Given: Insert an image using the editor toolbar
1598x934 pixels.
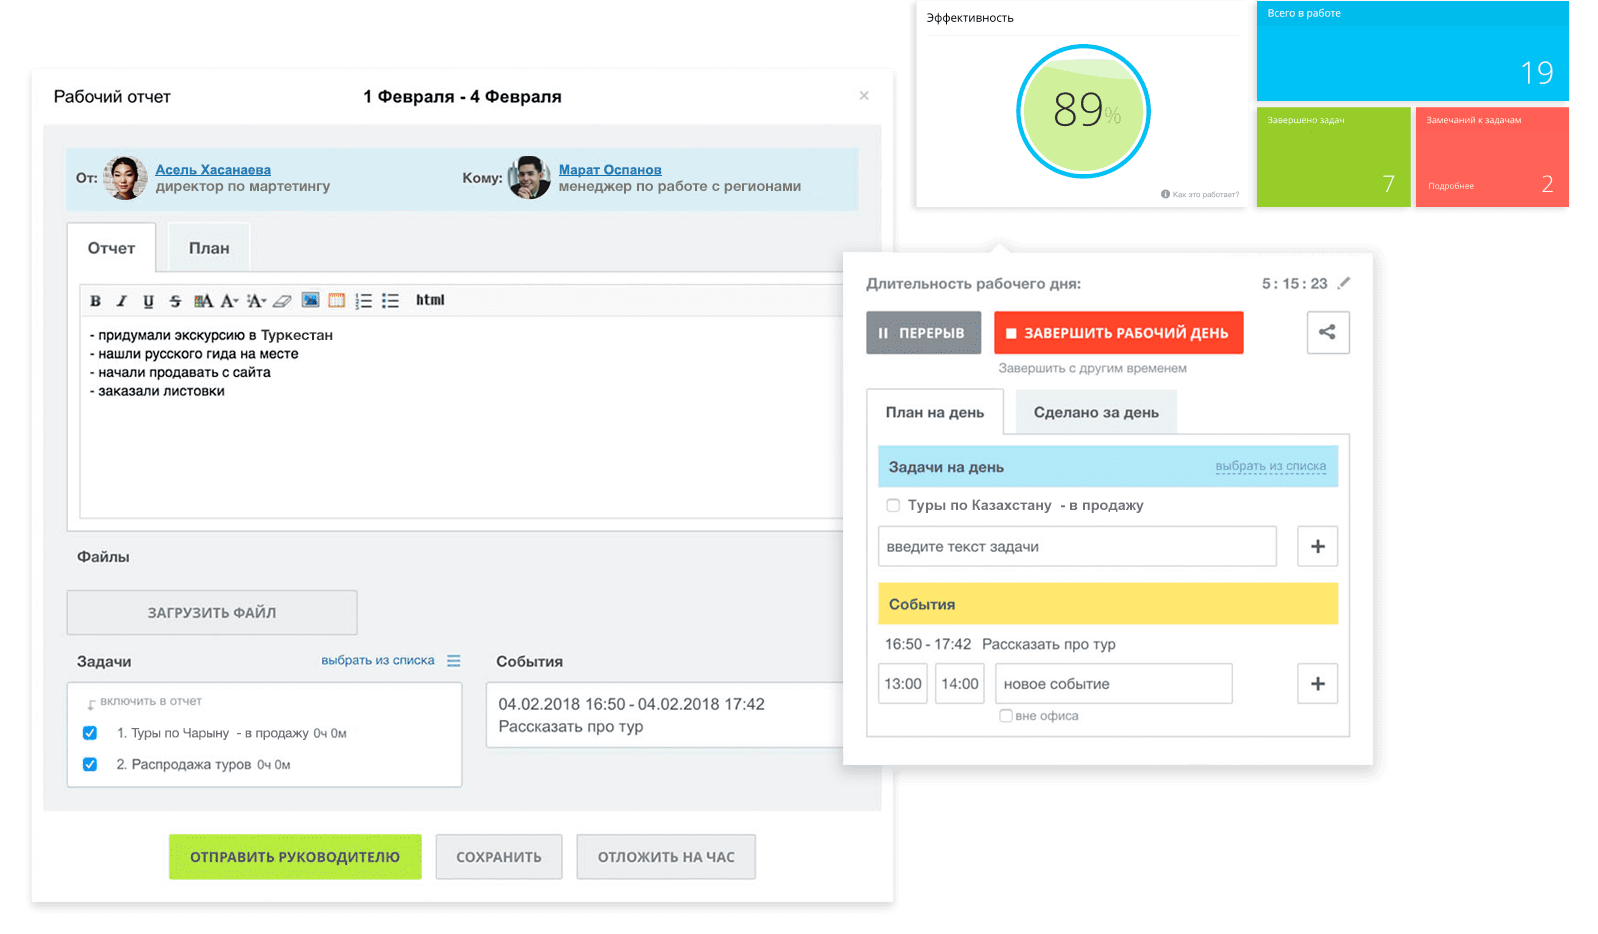Looking at the screenshot, I should [x=310, y=300].
